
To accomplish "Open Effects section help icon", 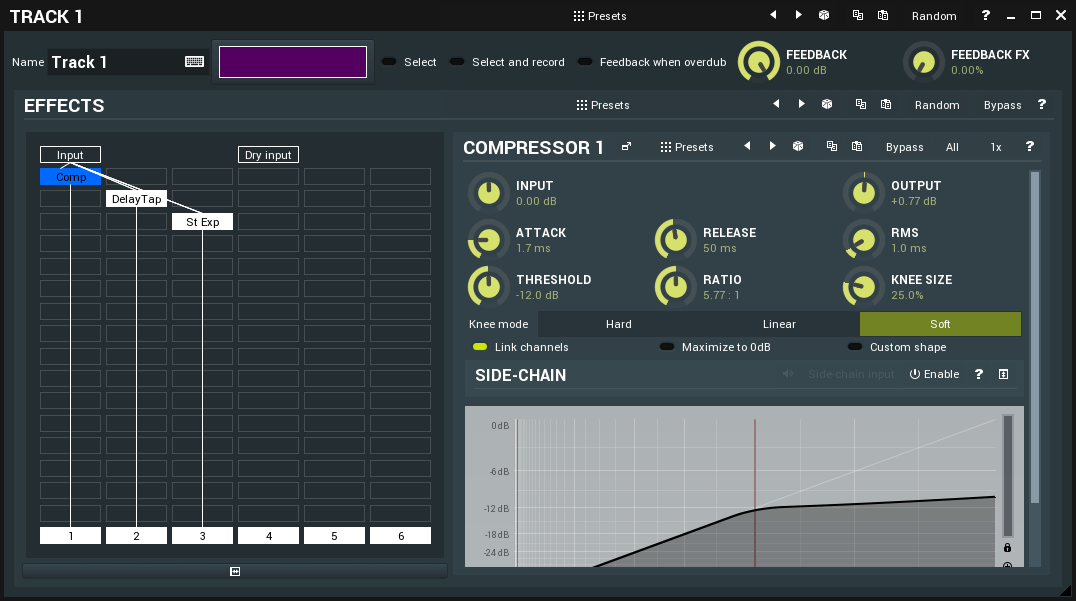I will [1042, 104].
